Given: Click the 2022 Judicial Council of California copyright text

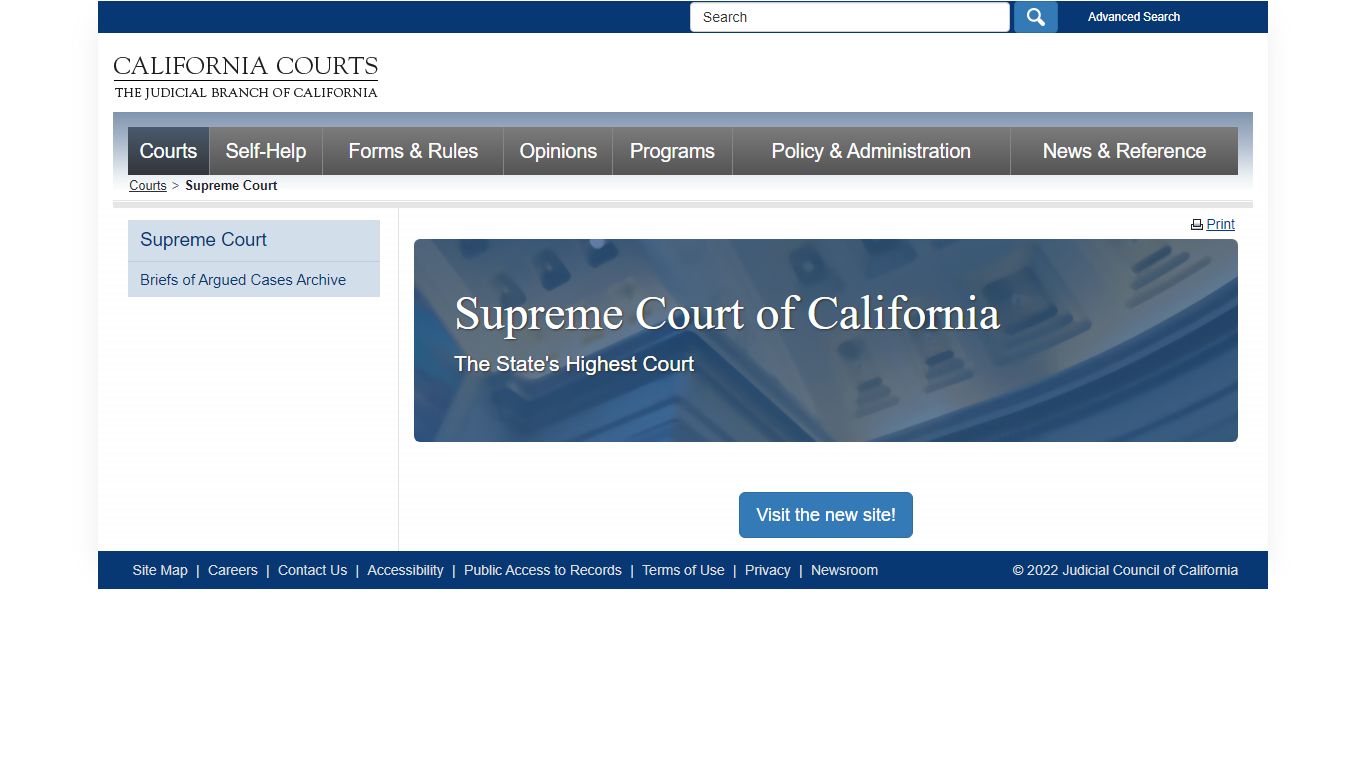Looking at the screenshot, I should tap(1125, 570).
